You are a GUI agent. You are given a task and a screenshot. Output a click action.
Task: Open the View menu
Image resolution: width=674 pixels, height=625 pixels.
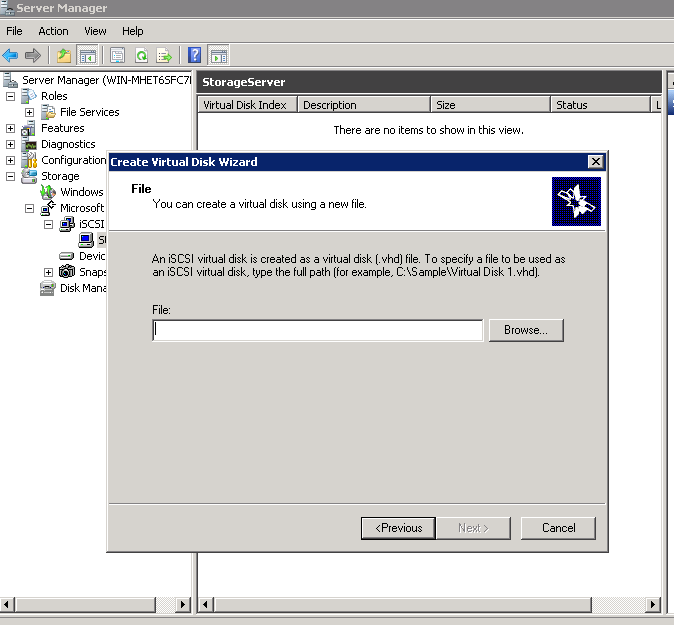click(95, 31)
